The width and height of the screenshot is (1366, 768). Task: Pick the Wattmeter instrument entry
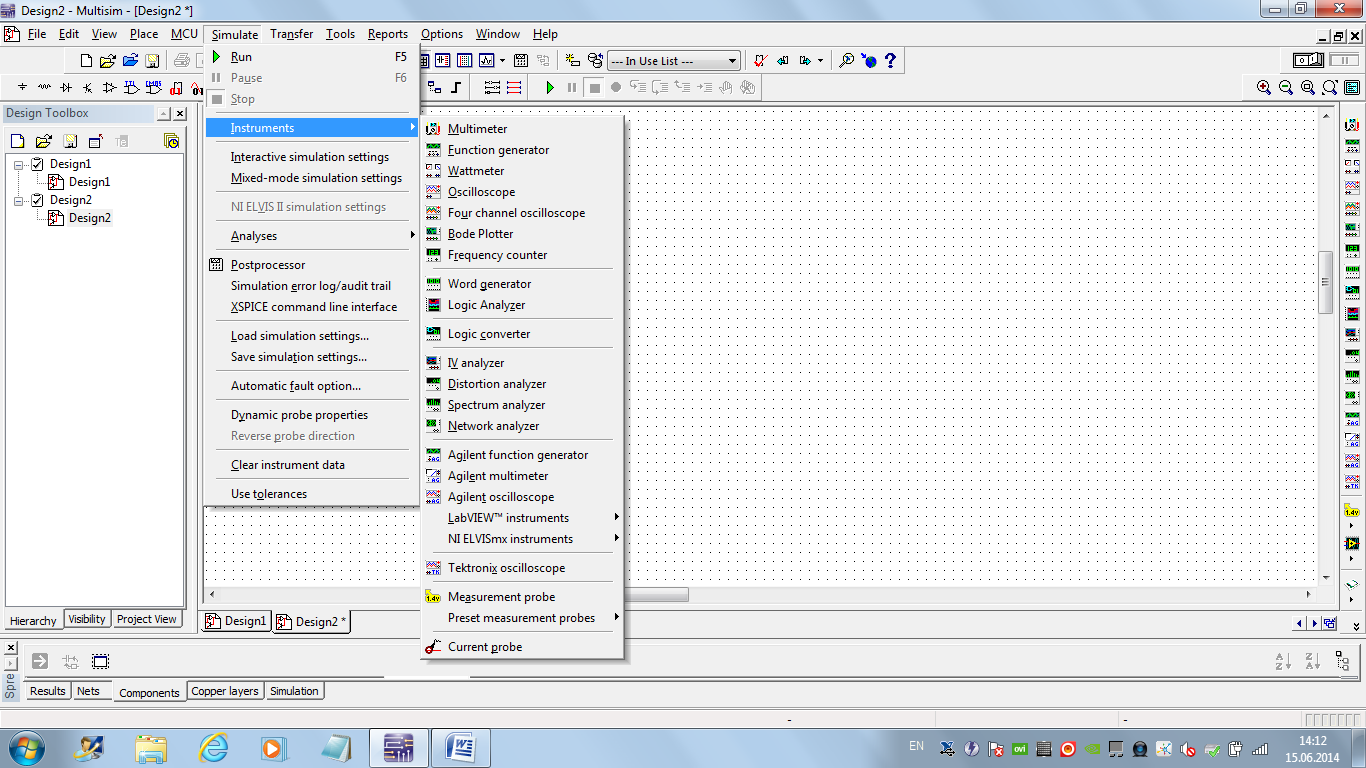522,171
